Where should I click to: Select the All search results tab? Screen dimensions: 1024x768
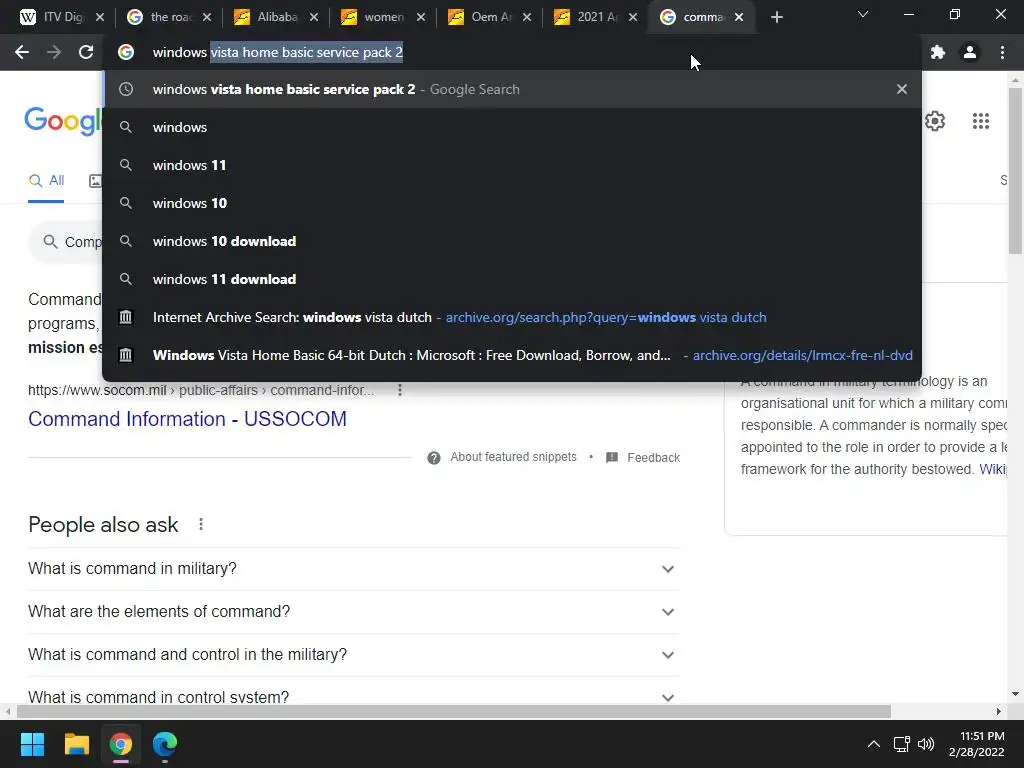click(x=46, y=181)
